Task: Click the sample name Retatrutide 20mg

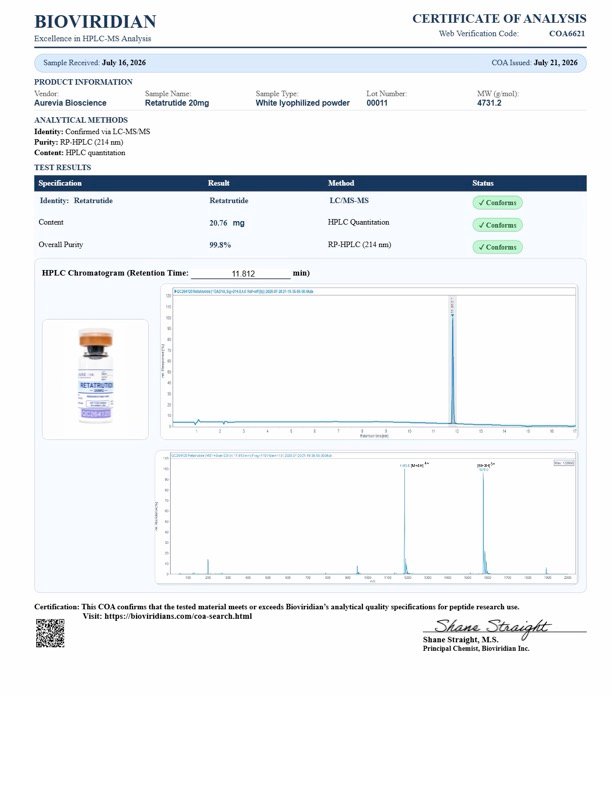Action: click(x=177, y=103)
